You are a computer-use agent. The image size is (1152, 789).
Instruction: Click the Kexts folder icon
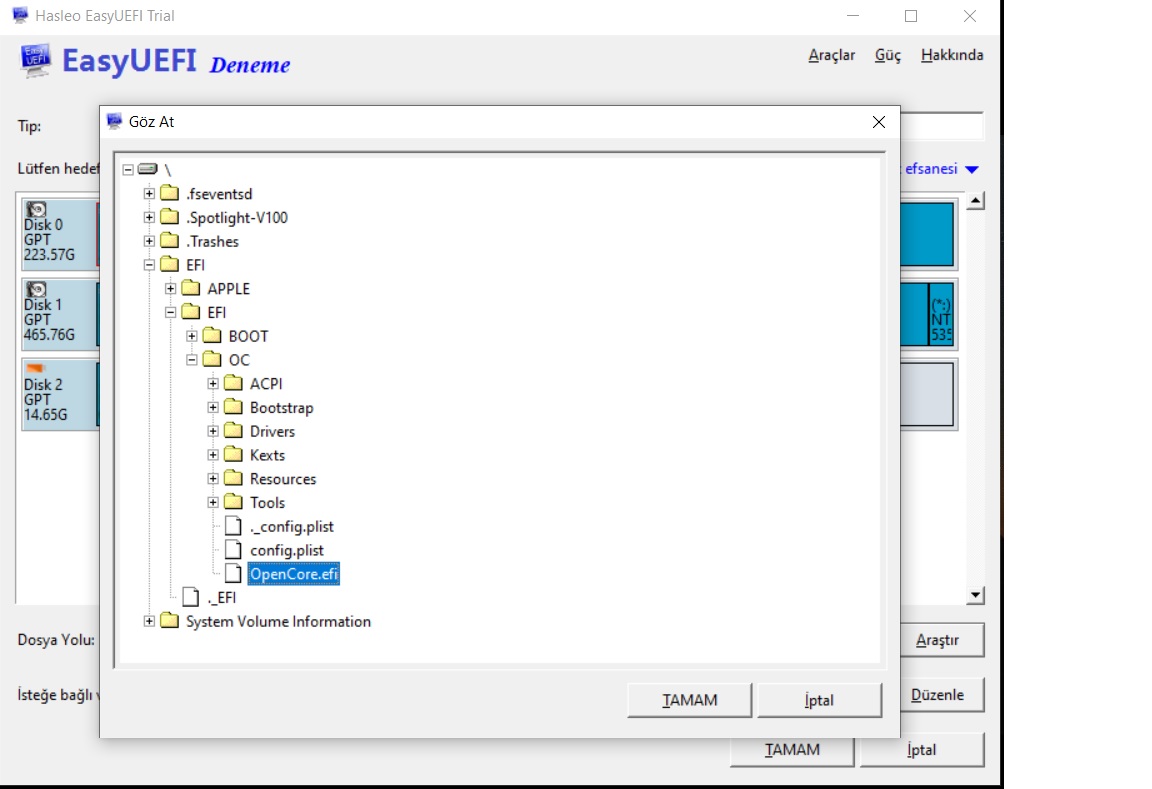tap(233, 455)
